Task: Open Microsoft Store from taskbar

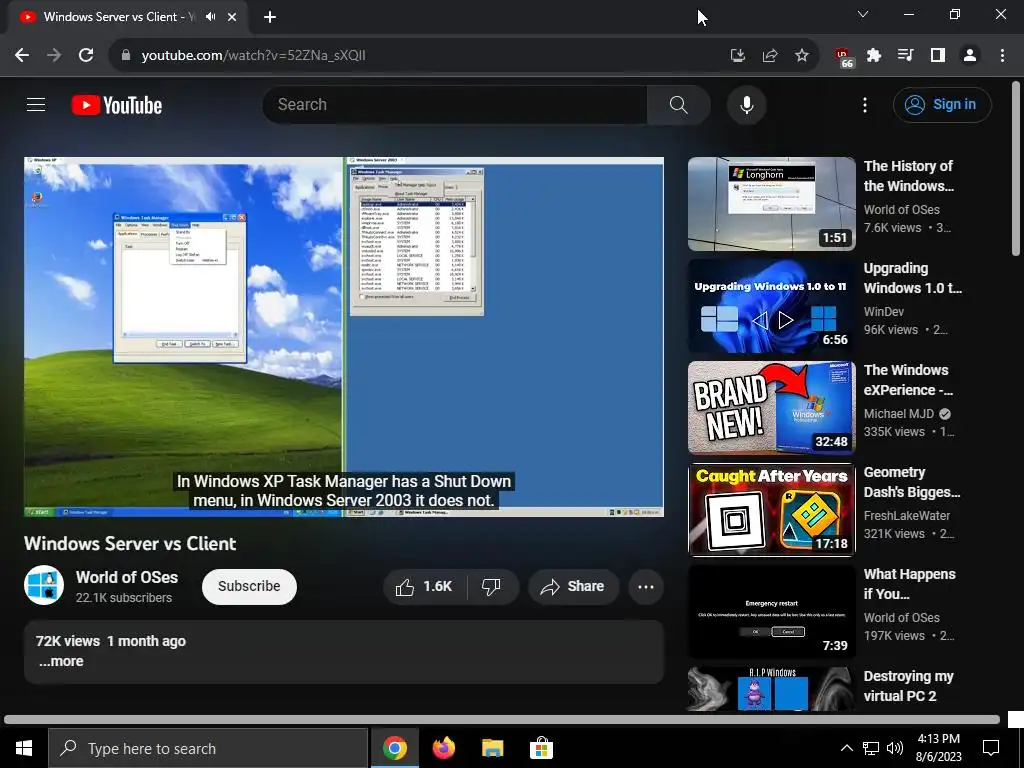Action: pos(541,748)
